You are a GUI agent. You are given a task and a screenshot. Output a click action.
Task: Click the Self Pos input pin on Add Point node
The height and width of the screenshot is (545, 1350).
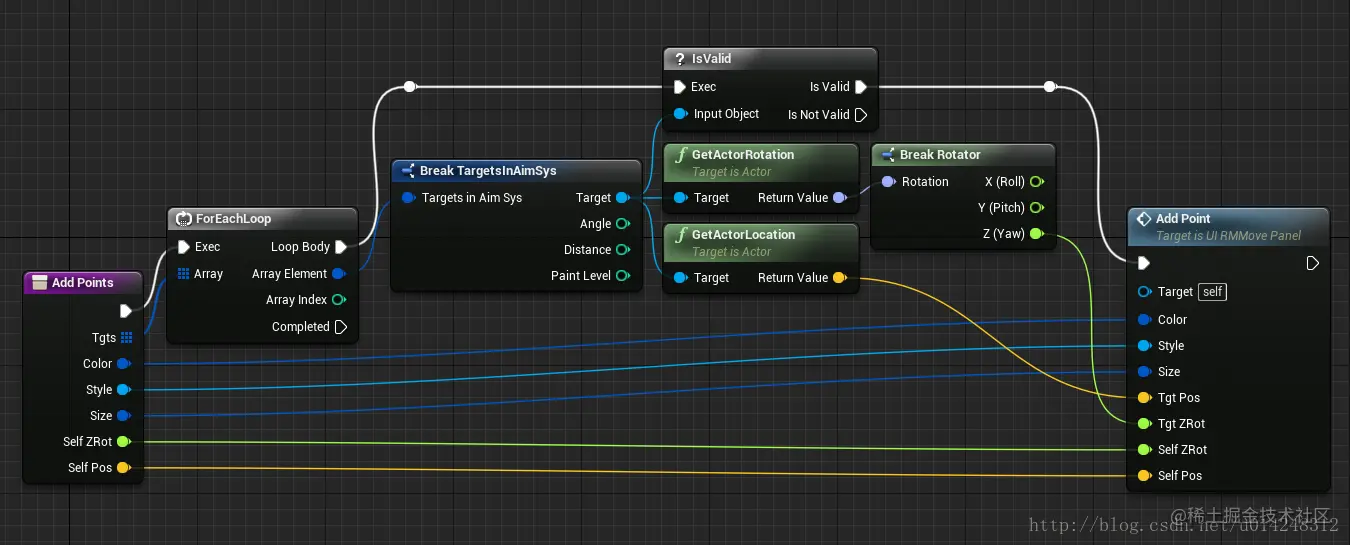[1144, 476]
